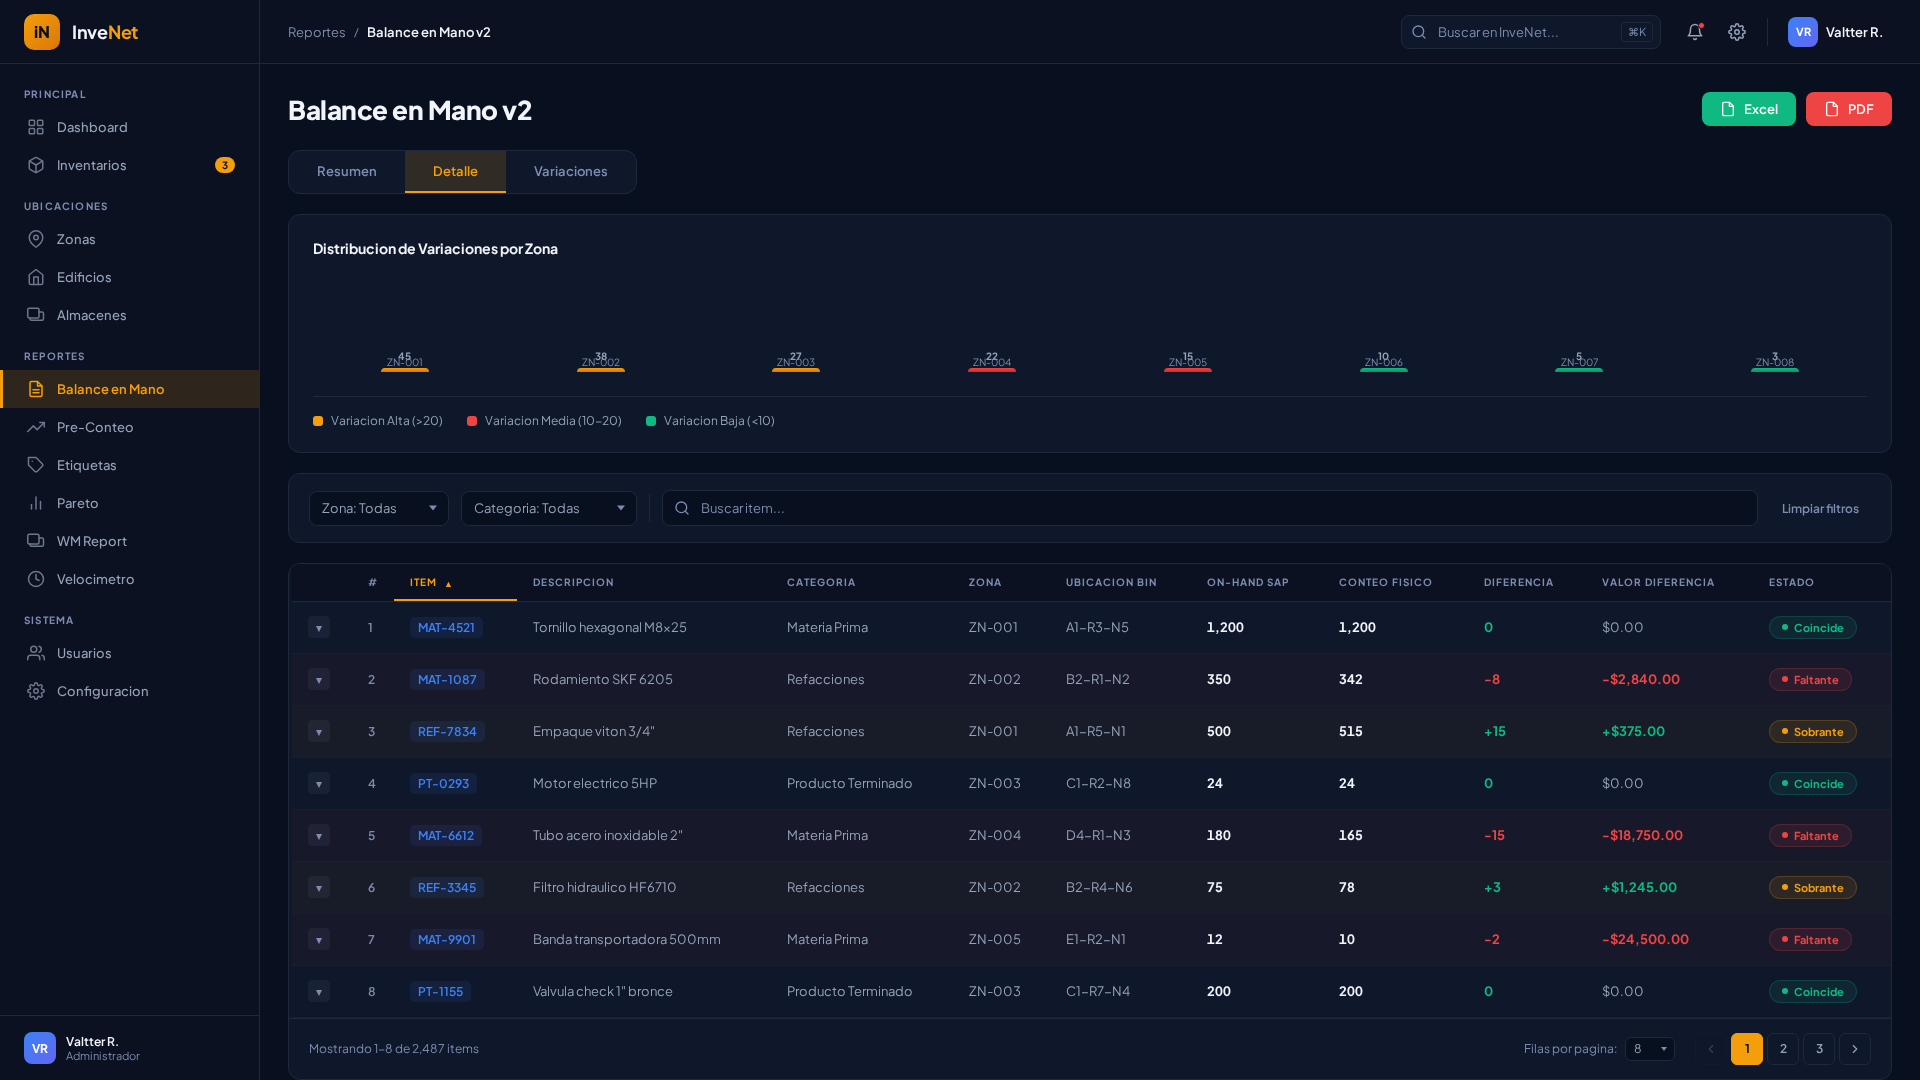Click the Almacenes sidebar icon
The width and height of the screenshot is (1920, 1080).
(x=36, y=315)
